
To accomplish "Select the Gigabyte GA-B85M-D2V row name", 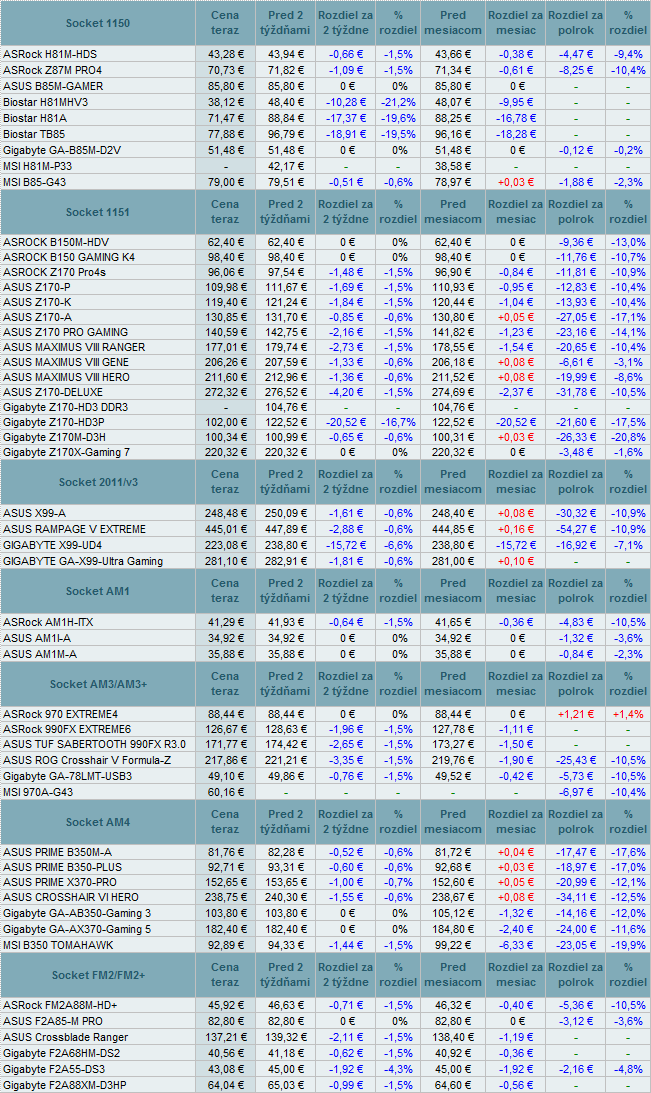I will click(x=62, y=151).
